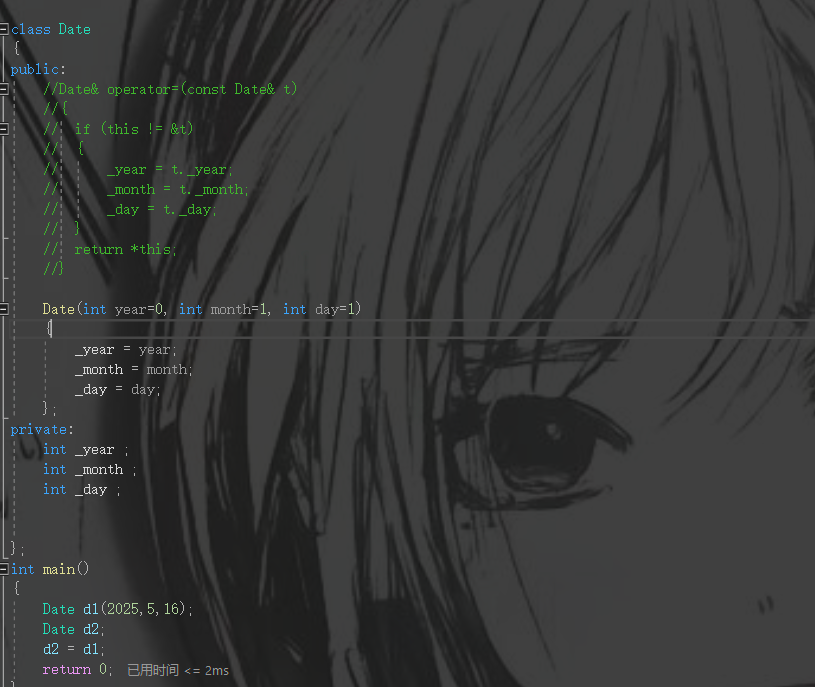Screen dimensions: 815x687
Task: Click the 'int main()' function signature
Action: coord(50,570)
